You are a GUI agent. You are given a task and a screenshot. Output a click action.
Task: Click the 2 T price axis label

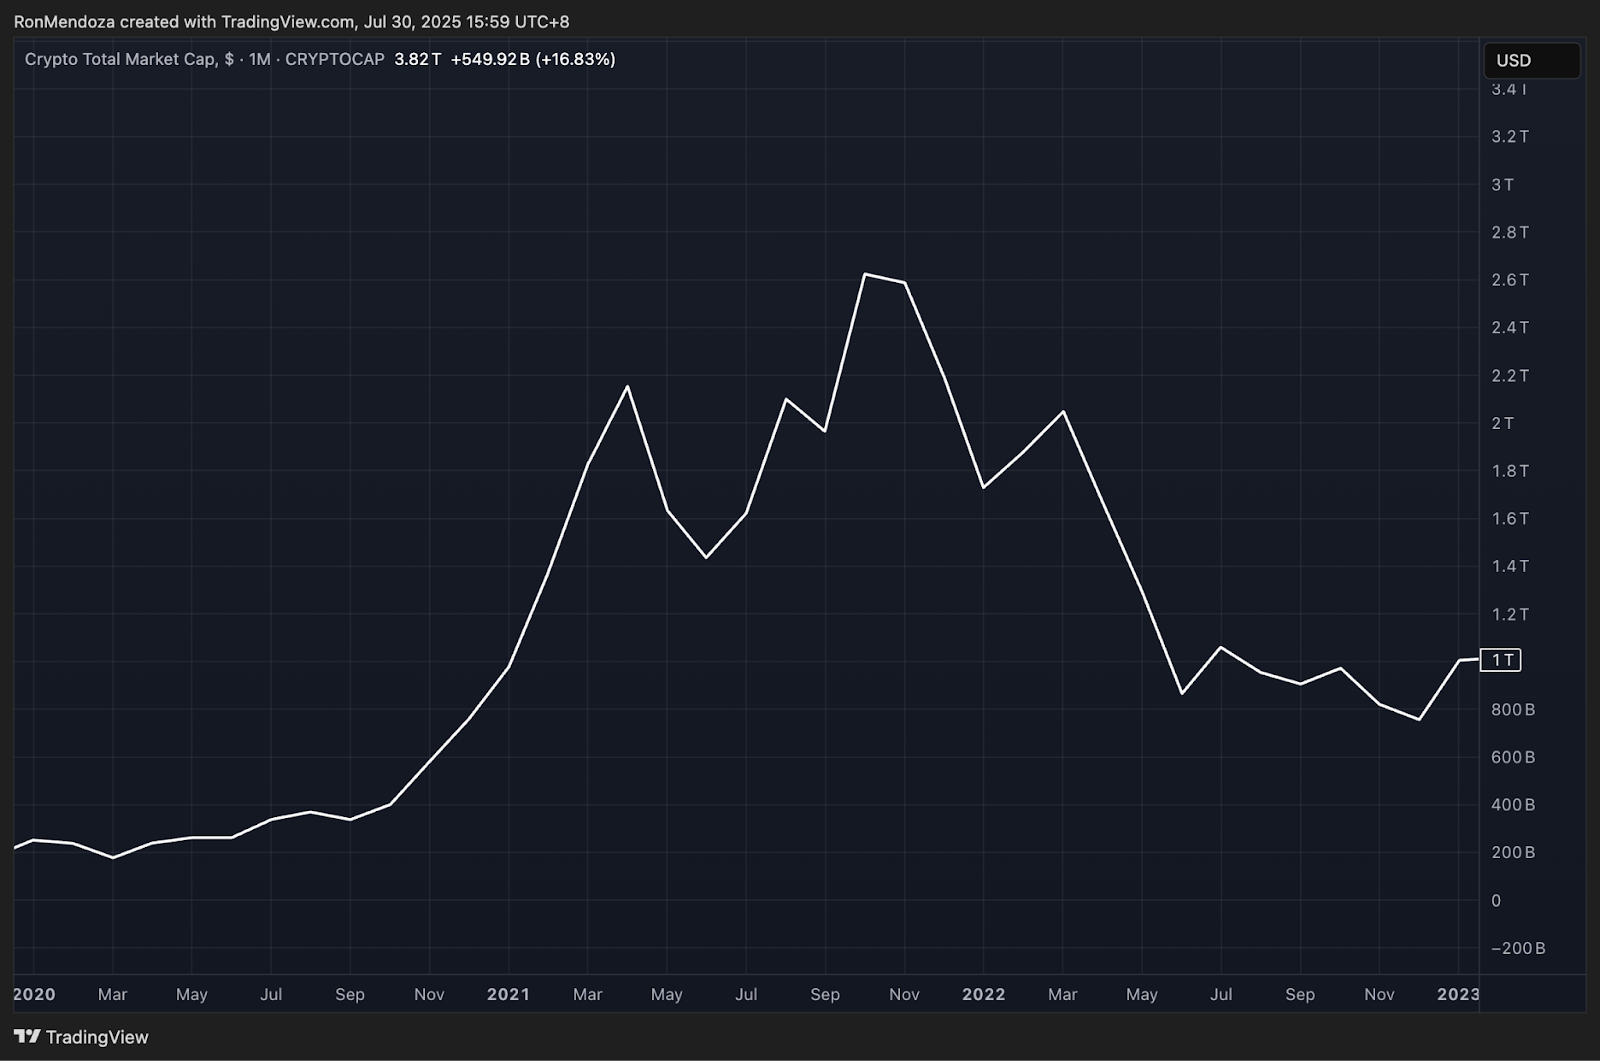tap(1503, 423)
